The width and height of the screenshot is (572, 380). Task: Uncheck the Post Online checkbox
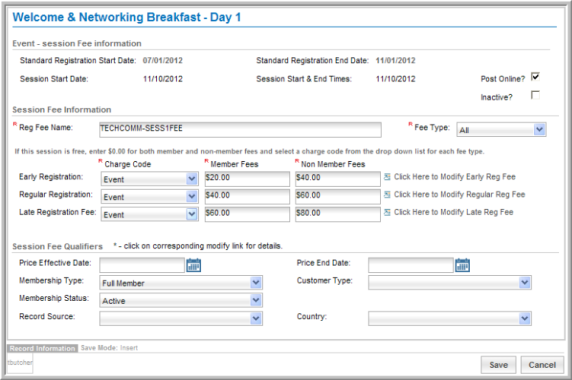pyautogui.click(x=535, y=77)
